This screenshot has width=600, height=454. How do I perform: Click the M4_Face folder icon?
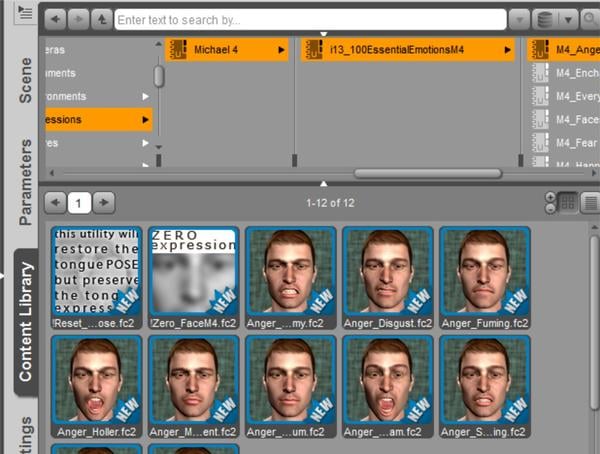540,119
